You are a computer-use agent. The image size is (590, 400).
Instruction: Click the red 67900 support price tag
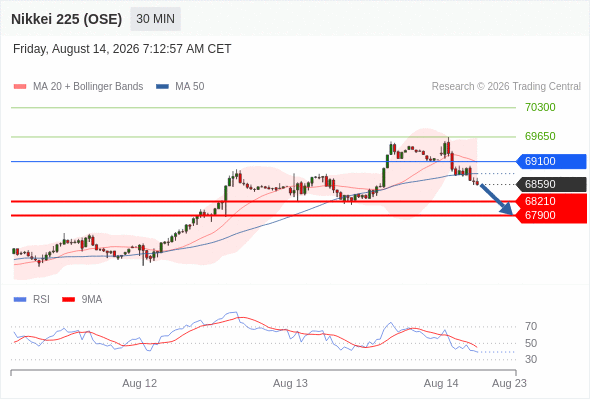point(551,216)
